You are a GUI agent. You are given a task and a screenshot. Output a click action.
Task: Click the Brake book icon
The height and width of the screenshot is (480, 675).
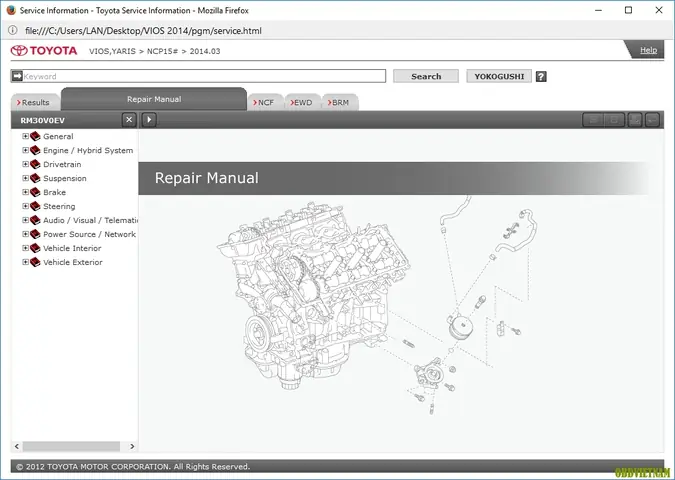click(35, 192)
